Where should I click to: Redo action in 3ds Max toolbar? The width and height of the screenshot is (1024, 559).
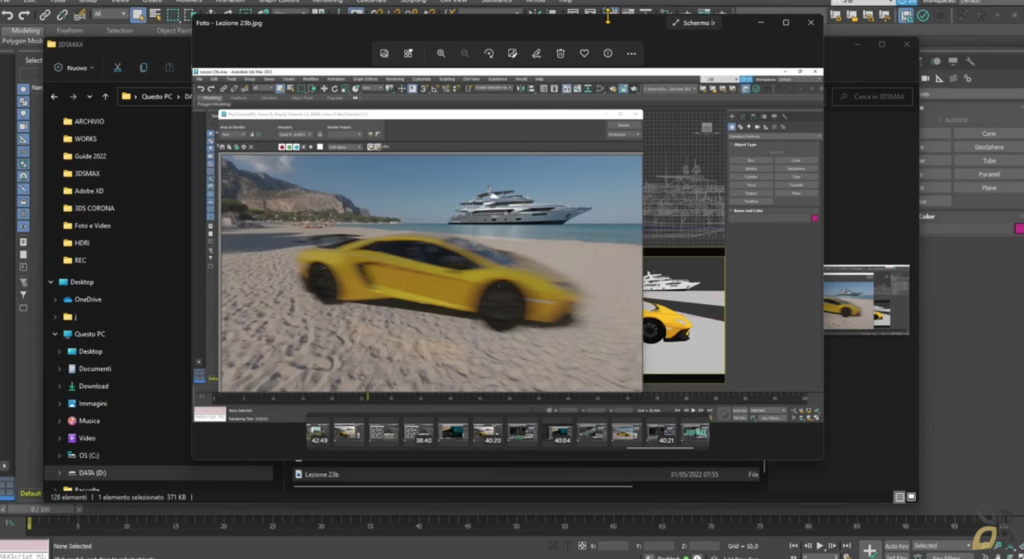[x=24, y=14]
